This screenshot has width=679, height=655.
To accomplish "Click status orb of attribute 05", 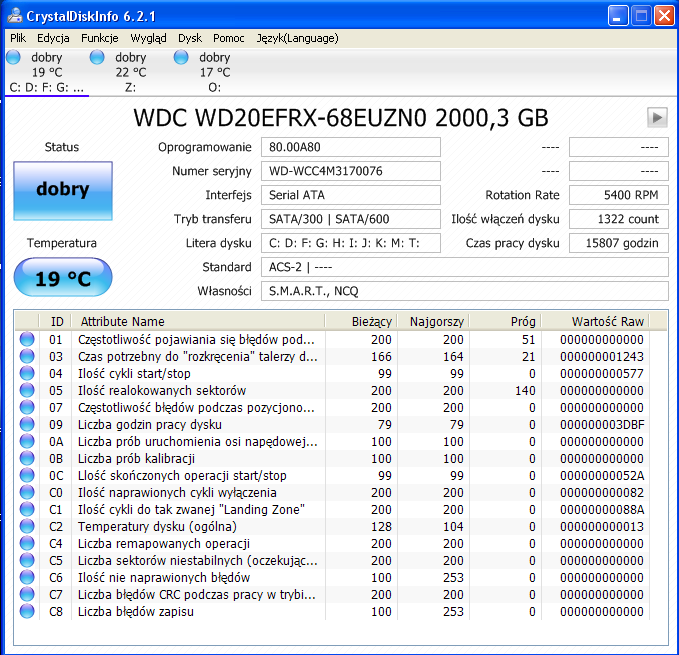I will pyautogui.click(x=27, y=390).
